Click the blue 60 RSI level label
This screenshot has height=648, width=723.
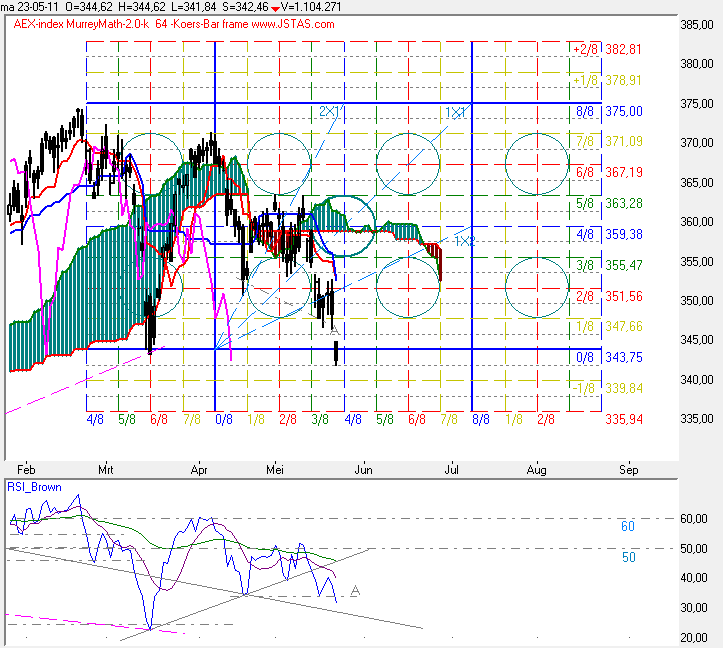pos(628,526)
